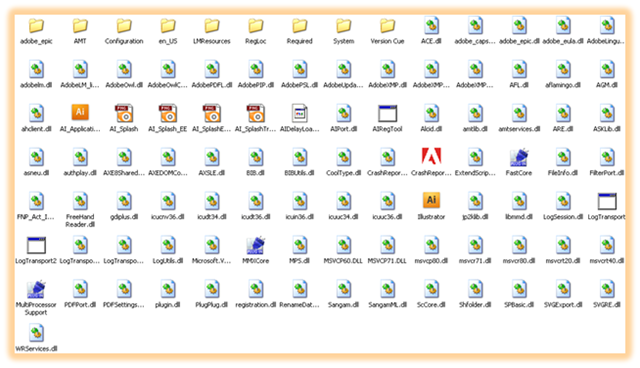This screenshot has height=368, width=640.
Task: Select the AIDelayLoa... file icon
Action: (x=300, y=114)
